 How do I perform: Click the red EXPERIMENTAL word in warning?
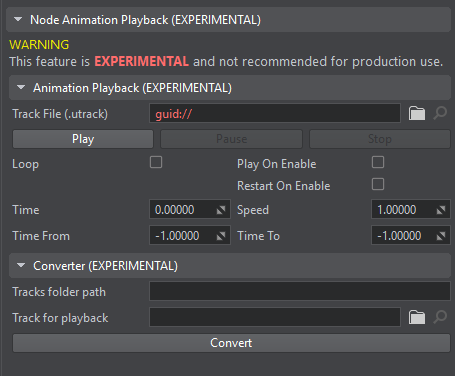pos(142,61)
